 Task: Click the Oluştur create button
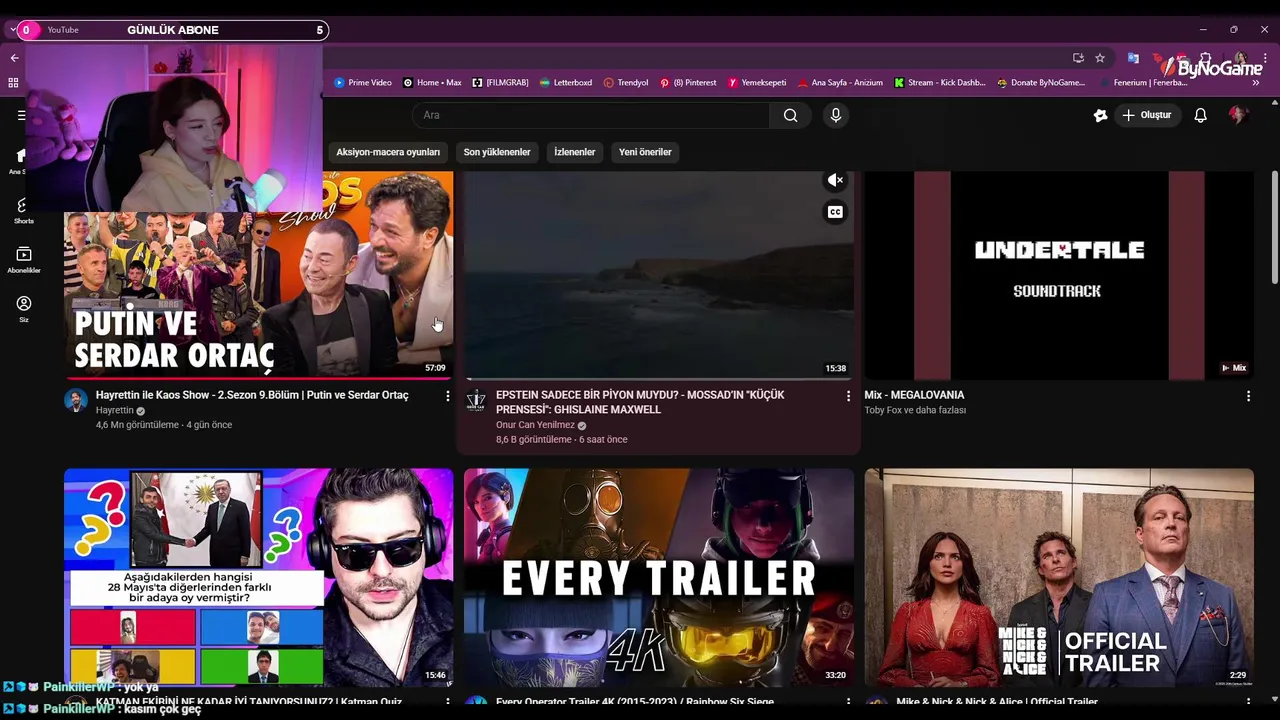point(1146,115)
